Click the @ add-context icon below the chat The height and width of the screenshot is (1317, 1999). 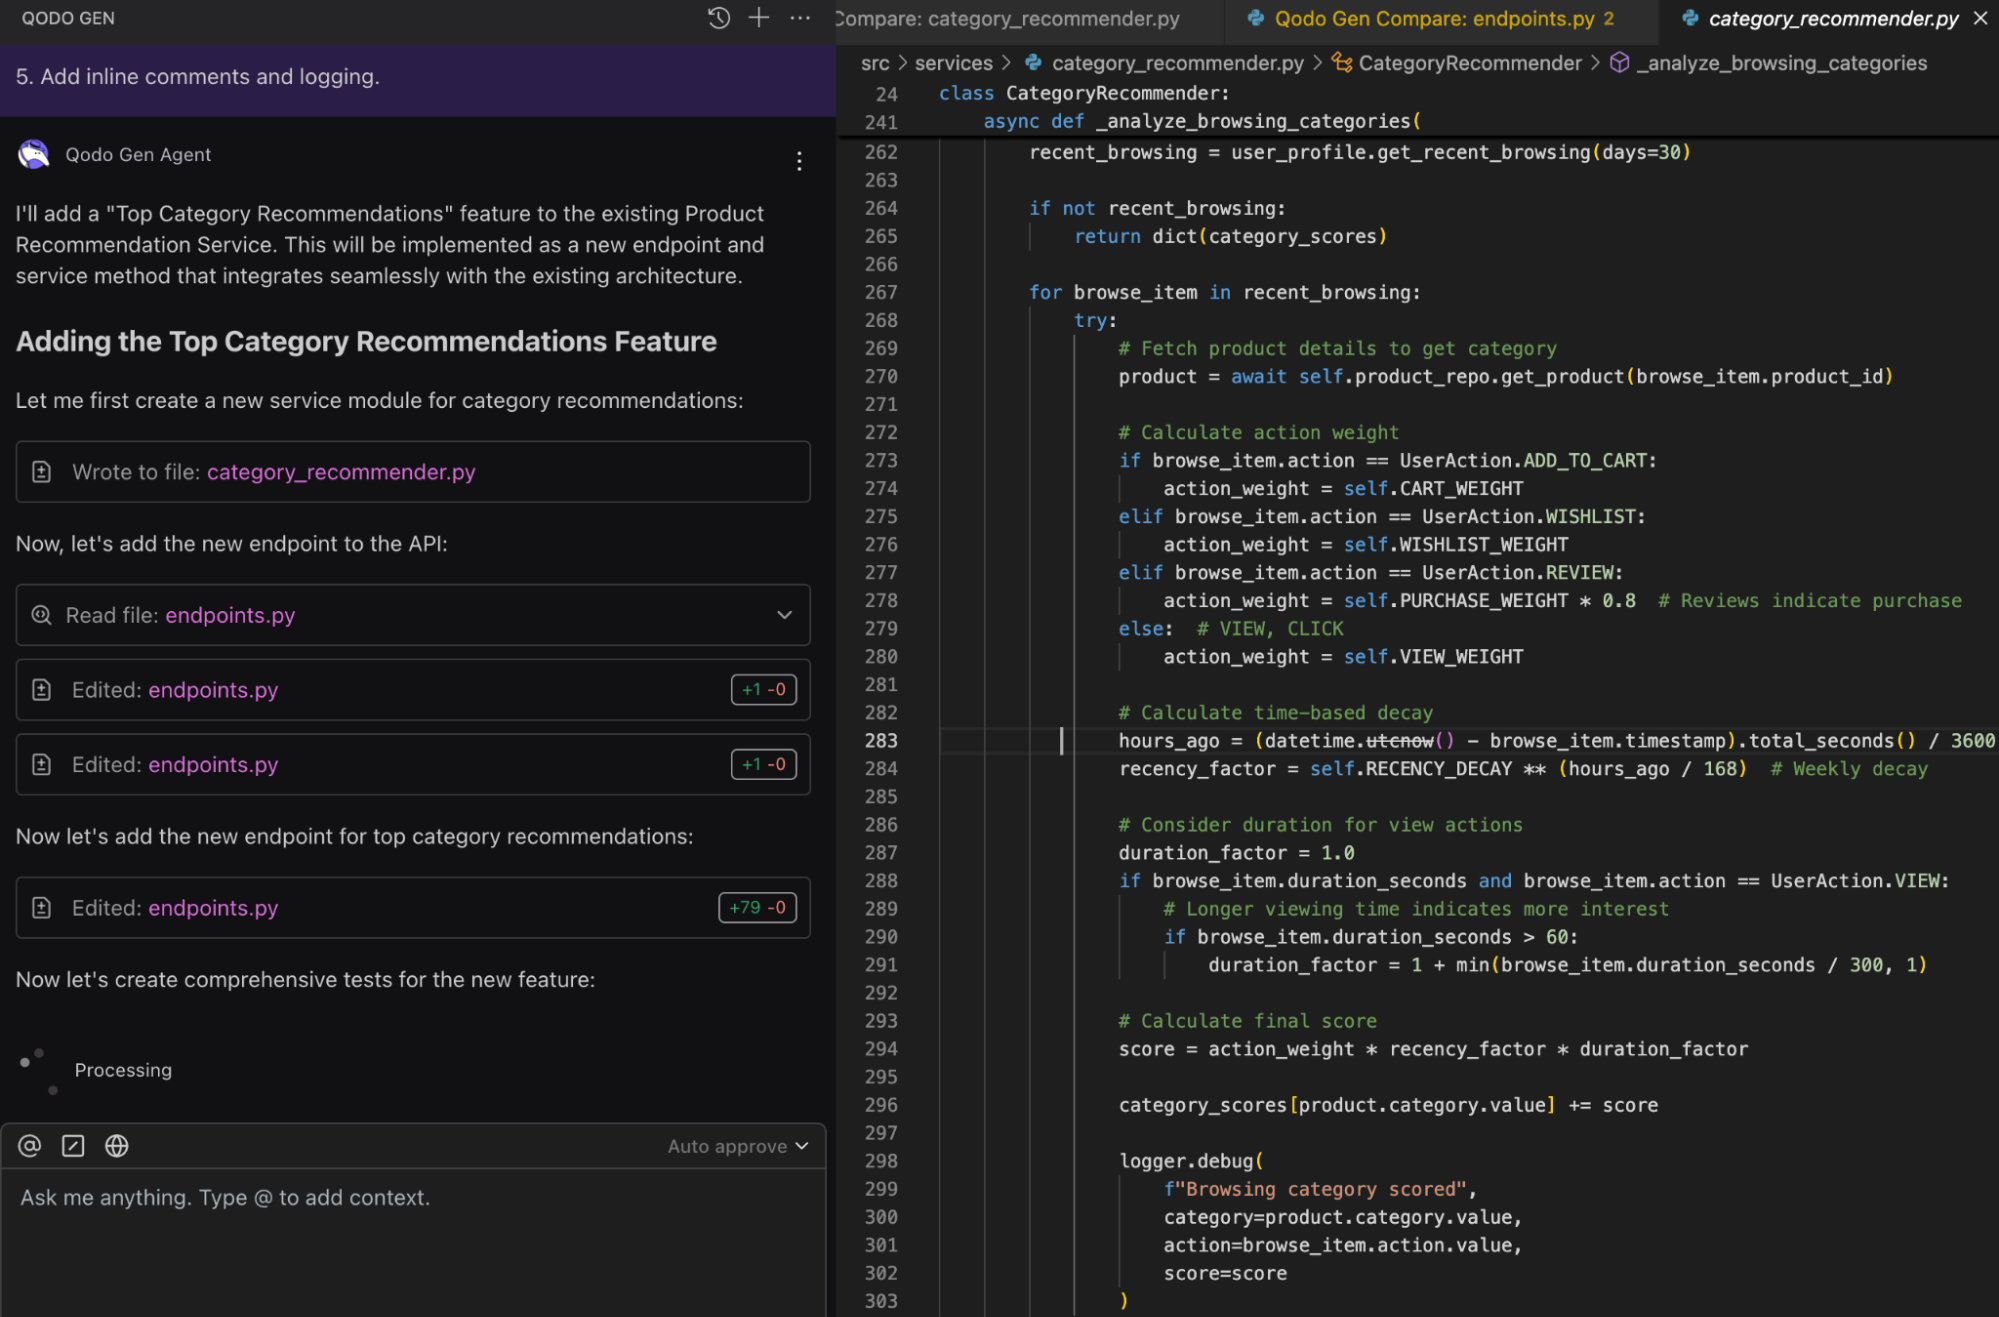pos(28,1146)
